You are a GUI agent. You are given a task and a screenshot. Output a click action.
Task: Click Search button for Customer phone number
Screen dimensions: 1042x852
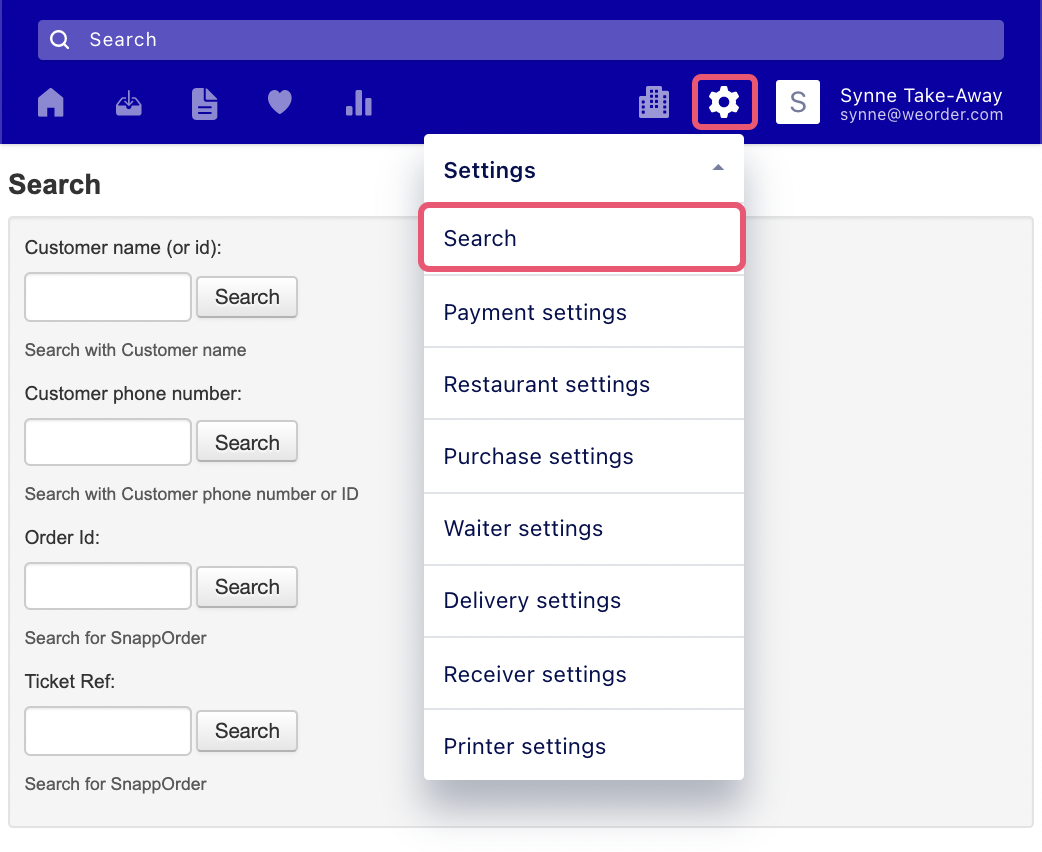point(247,442)
